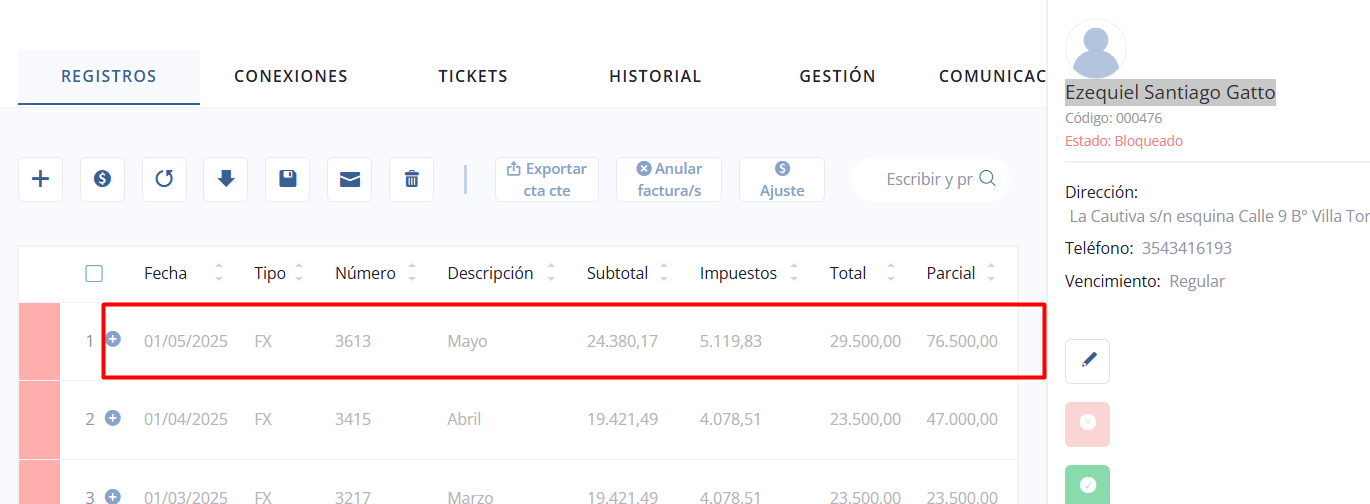This screenshot has height=504, width=1370.
Task: Expand row 2 Abril with plus icon
Action: (113, 418)
